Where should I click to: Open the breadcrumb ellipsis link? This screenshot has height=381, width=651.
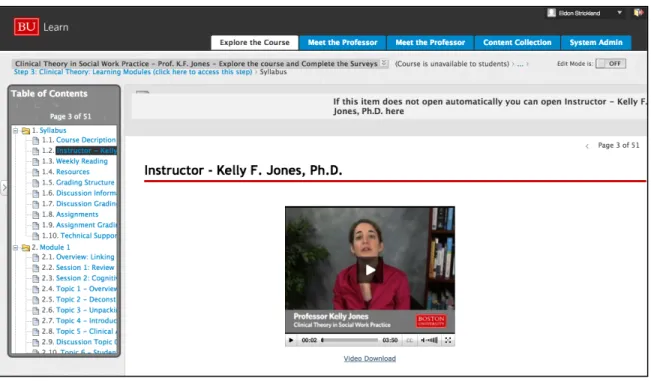coord(520,64)
